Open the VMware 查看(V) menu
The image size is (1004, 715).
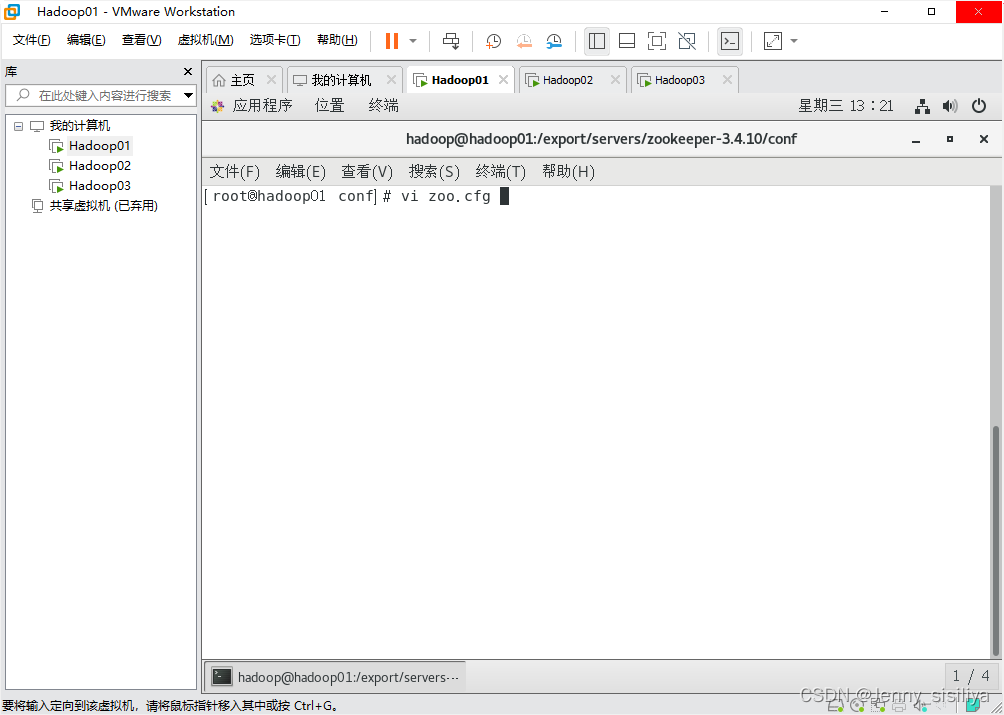point(142,40)
